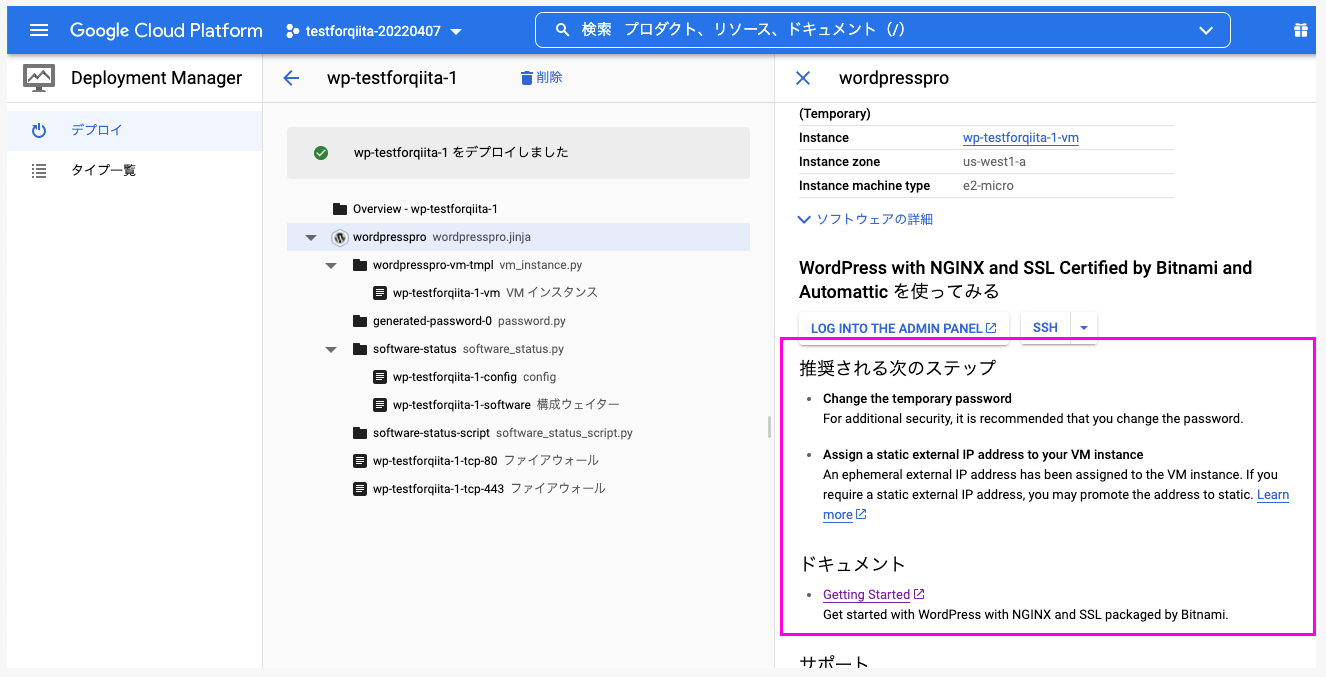Image resolution: width=1326 pixels, height=677 pixels.
Task: Click the Deployment Manager product icon
Action: click(x=39, y=78)
